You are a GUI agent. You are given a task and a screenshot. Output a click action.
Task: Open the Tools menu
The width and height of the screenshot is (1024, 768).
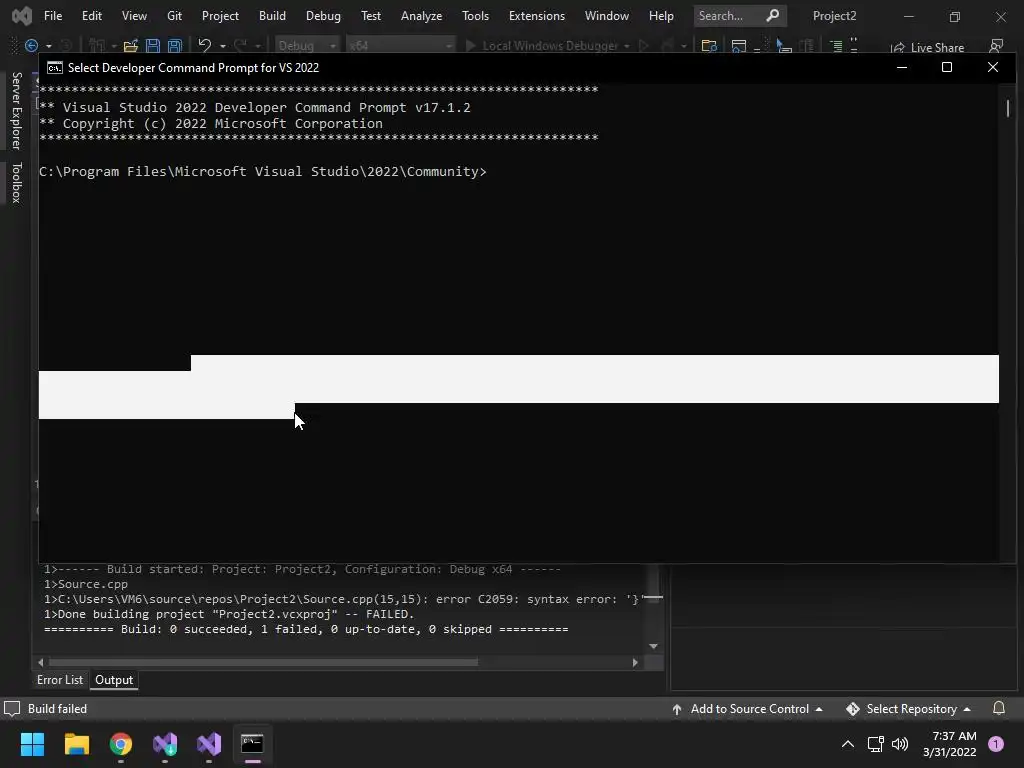[475, 16]
